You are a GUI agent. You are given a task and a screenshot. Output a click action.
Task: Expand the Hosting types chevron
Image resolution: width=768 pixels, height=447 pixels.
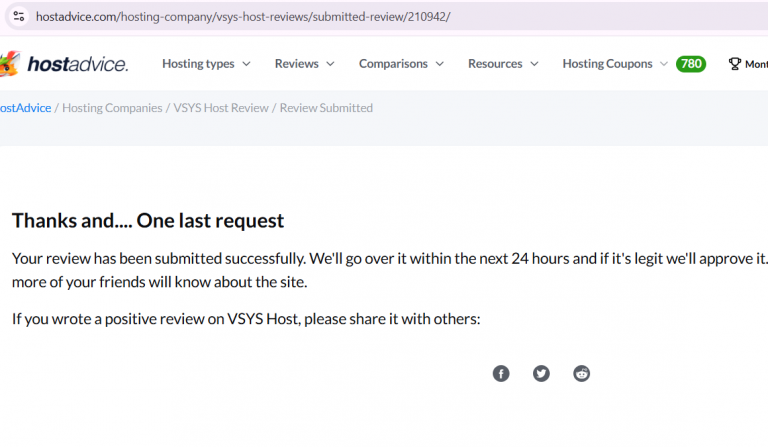point(246,64)
